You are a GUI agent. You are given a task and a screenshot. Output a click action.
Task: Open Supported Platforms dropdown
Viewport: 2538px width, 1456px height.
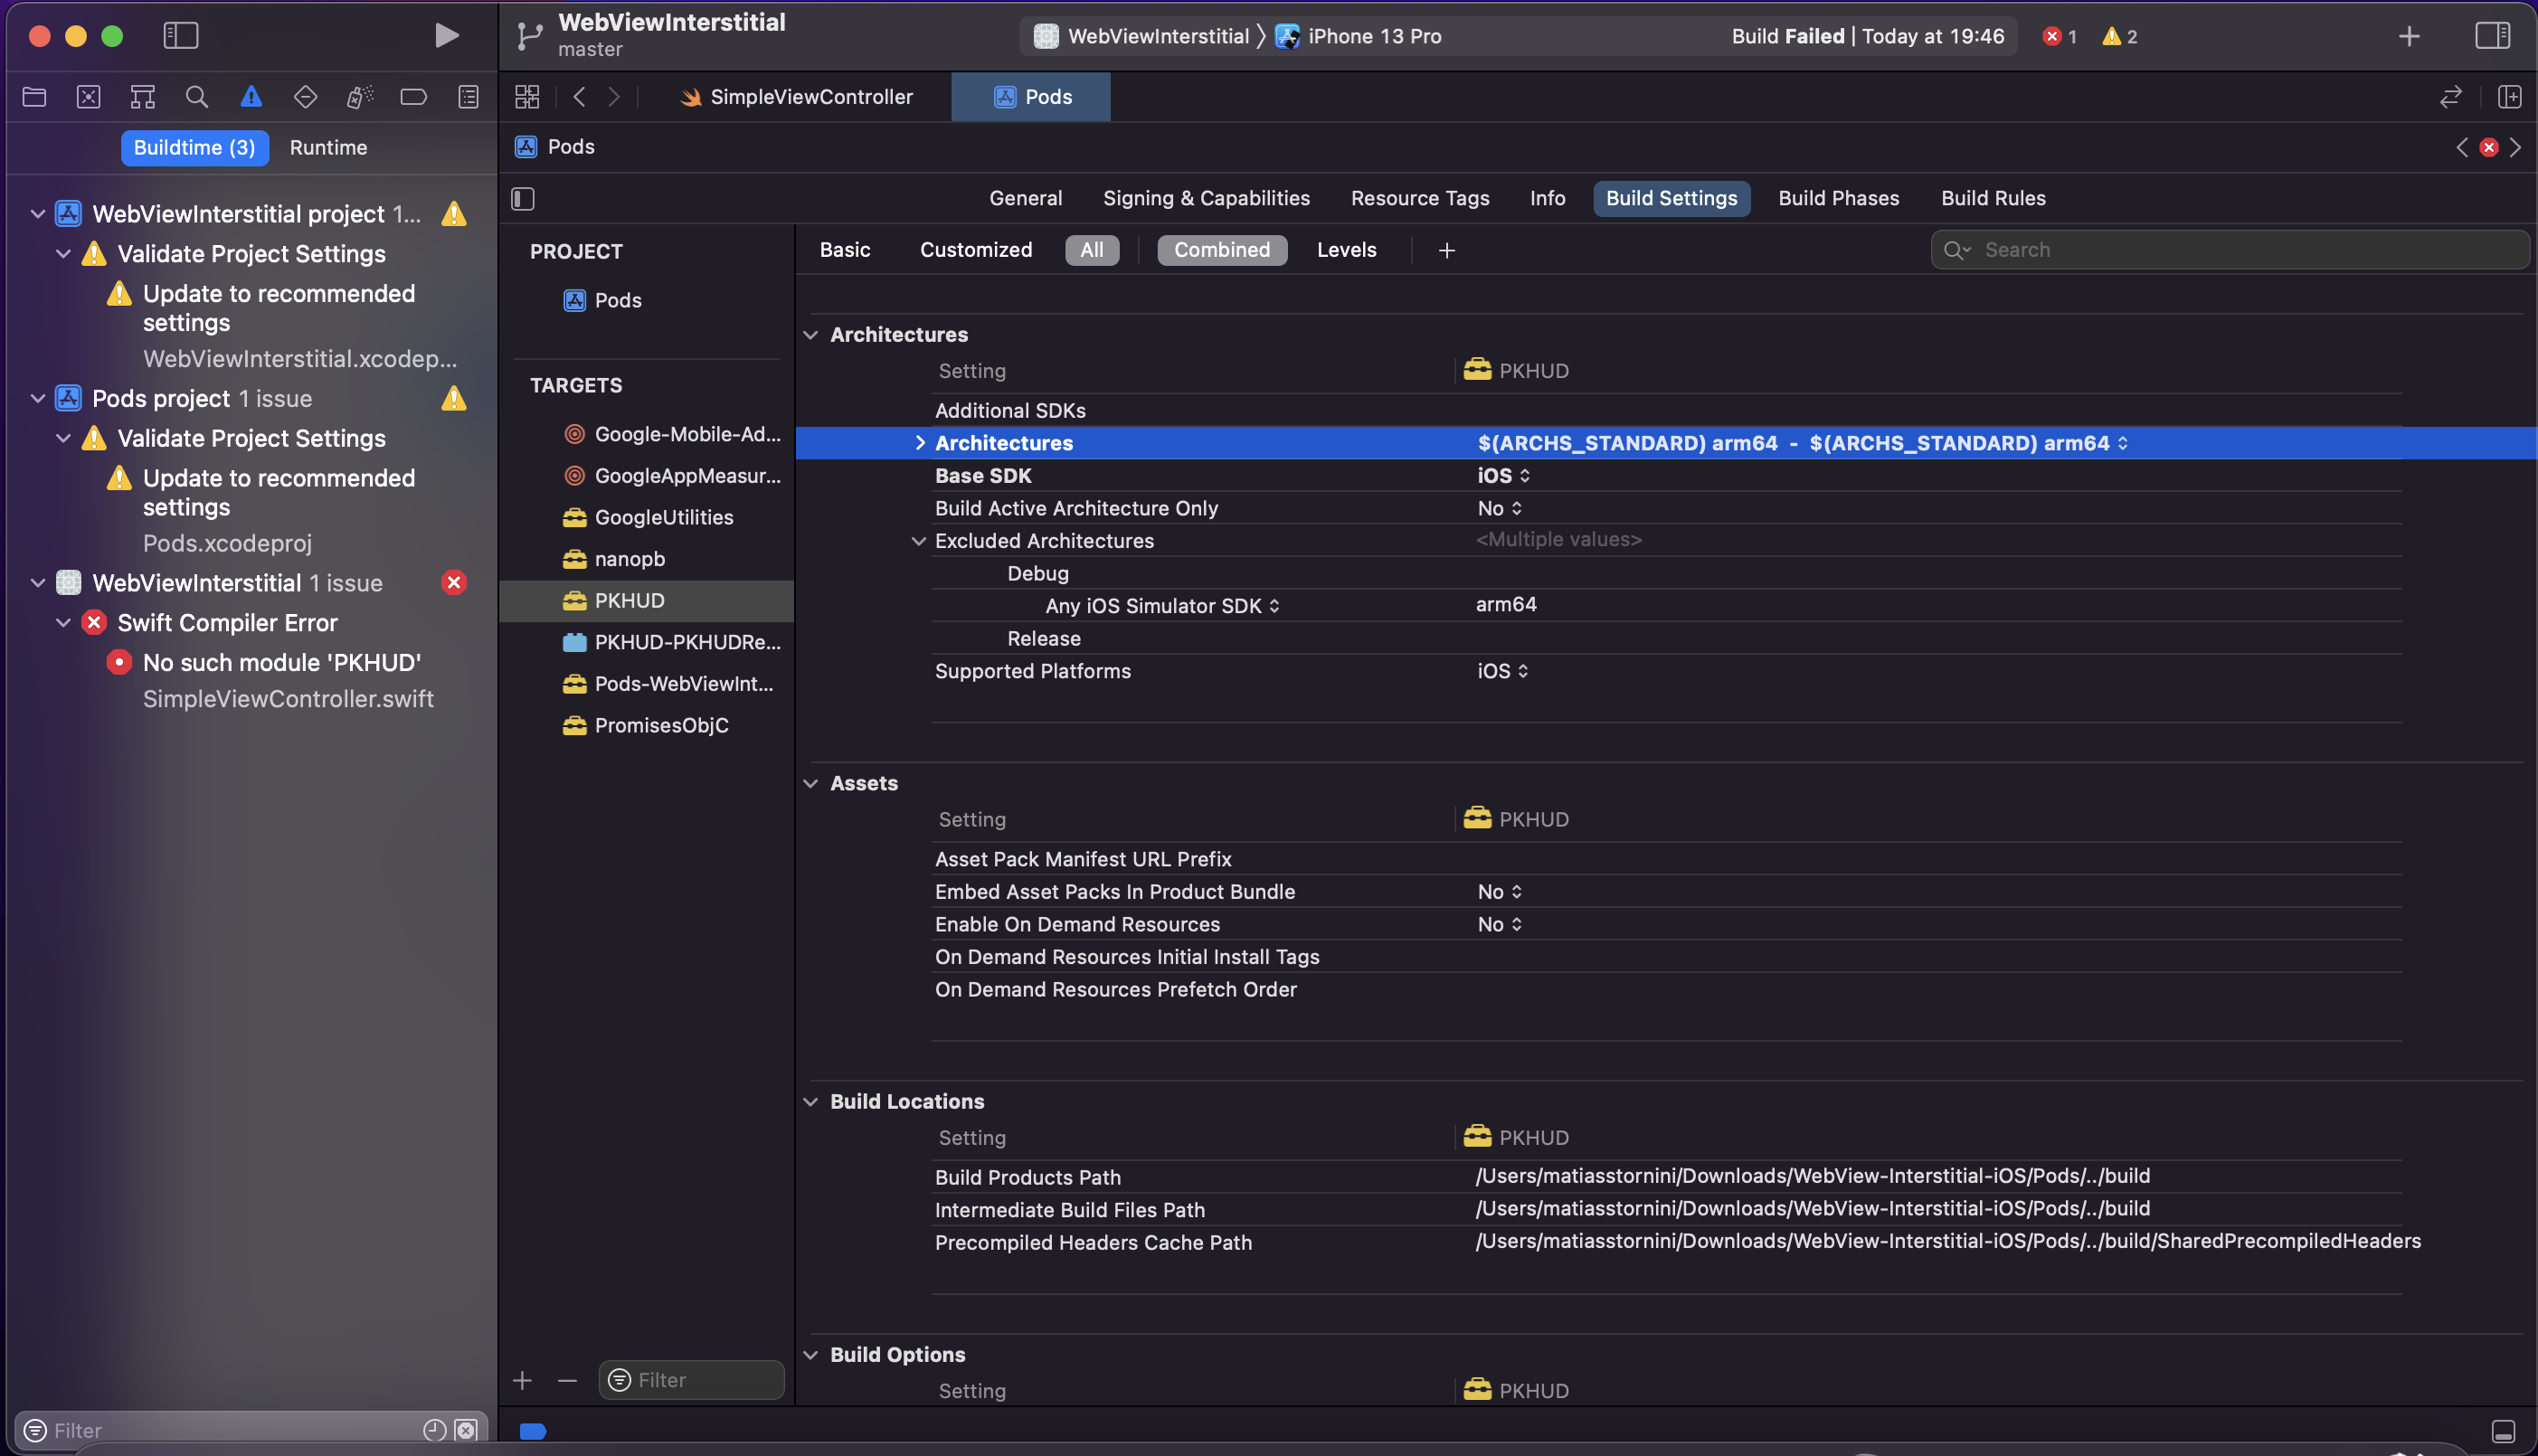[x=1503, y=672]
